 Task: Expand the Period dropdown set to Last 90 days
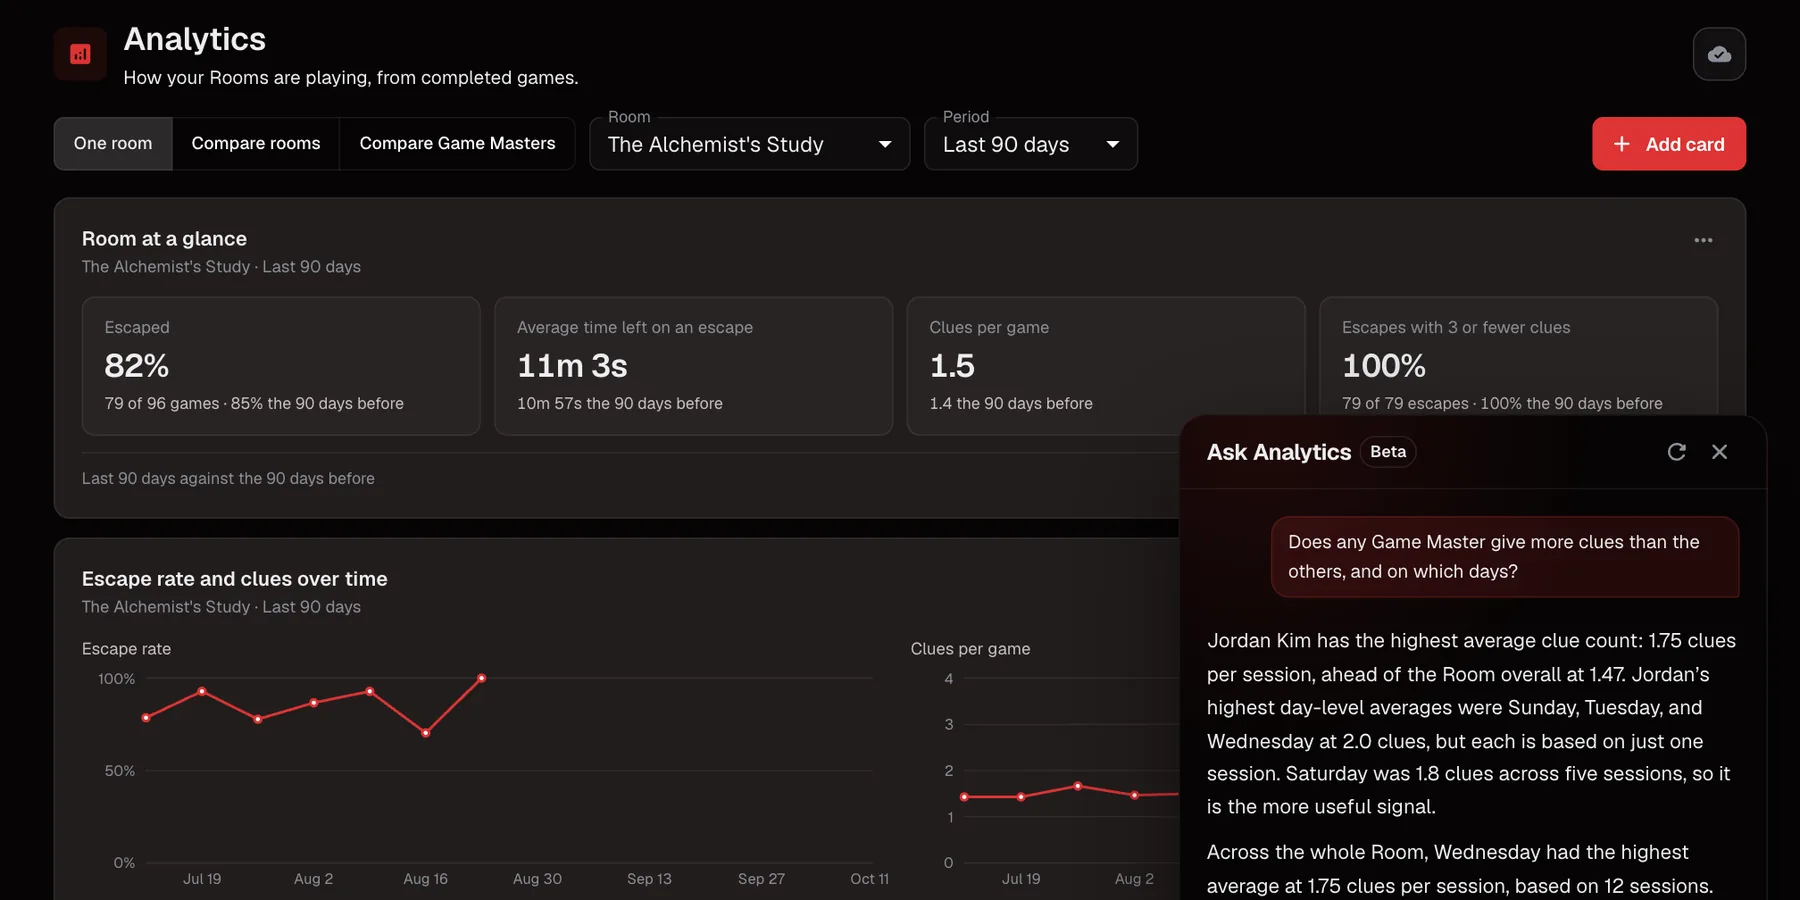pos(1031,144)
